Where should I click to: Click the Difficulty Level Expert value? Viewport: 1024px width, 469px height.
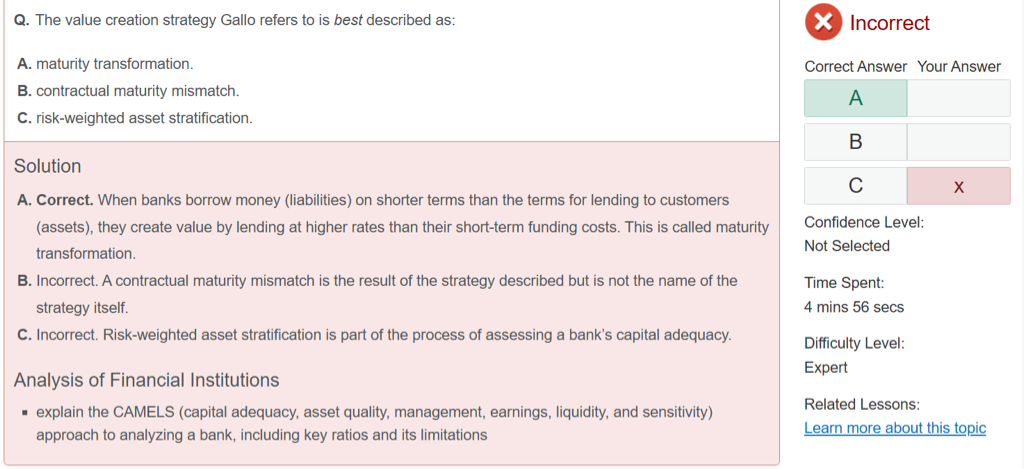[826, 367]
